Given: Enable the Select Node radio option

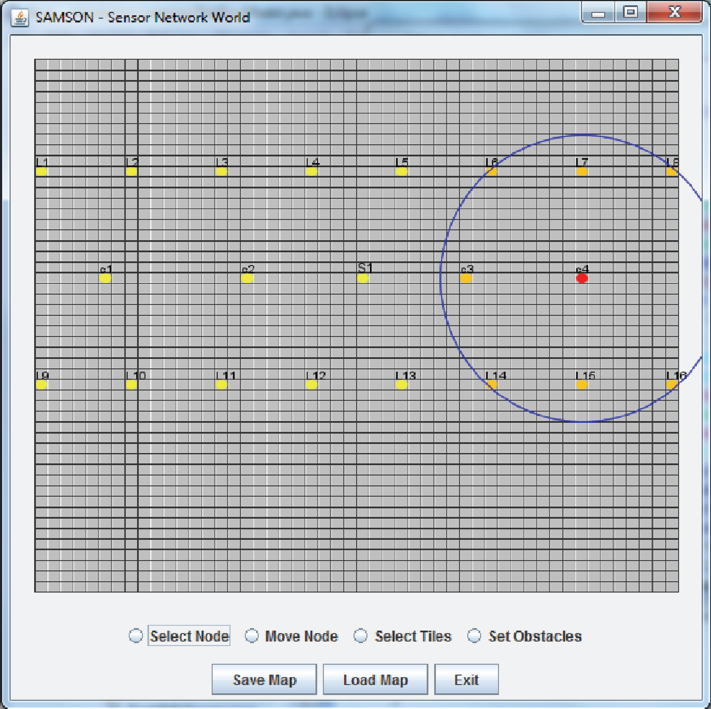Looking at the screenshot, I should [x=136, y=636].
